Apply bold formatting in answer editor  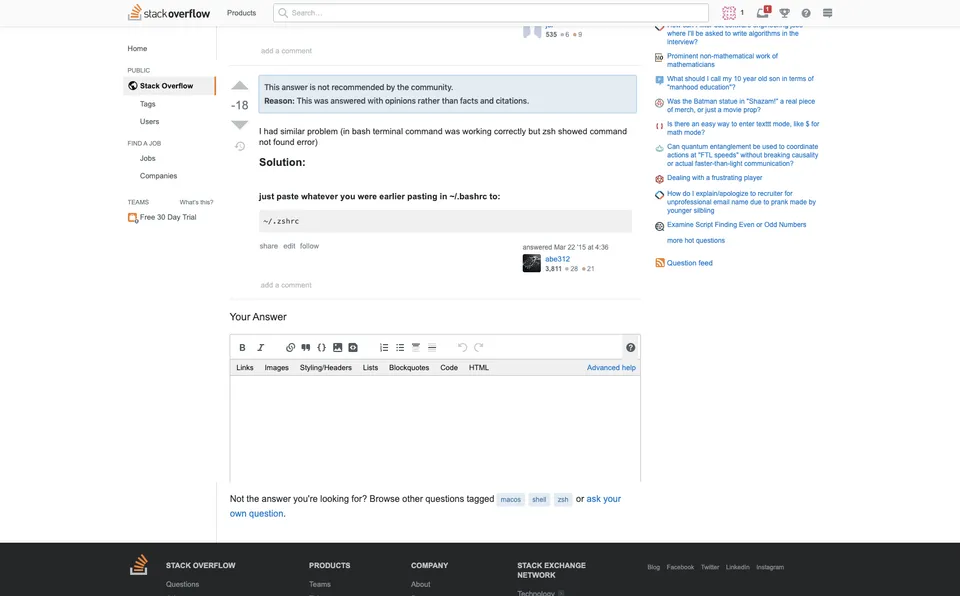coord(242,347)
